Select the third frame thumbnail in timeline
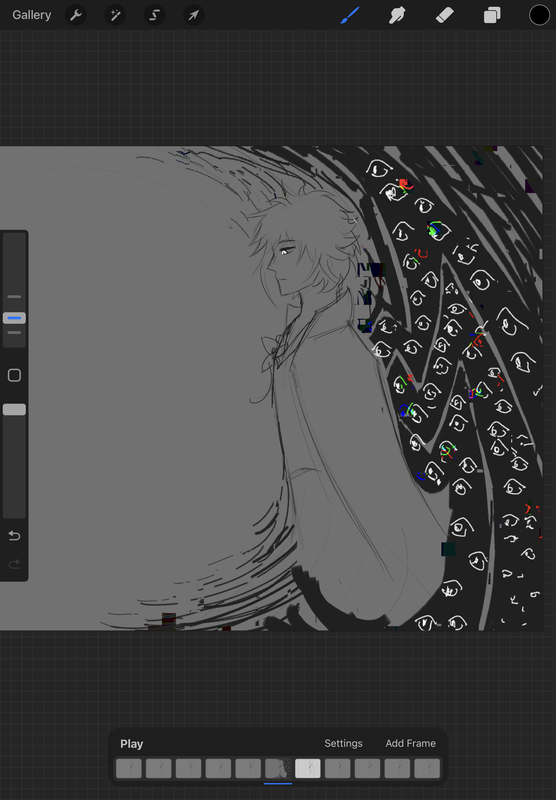556x800 pixels. tap(188, 768)
